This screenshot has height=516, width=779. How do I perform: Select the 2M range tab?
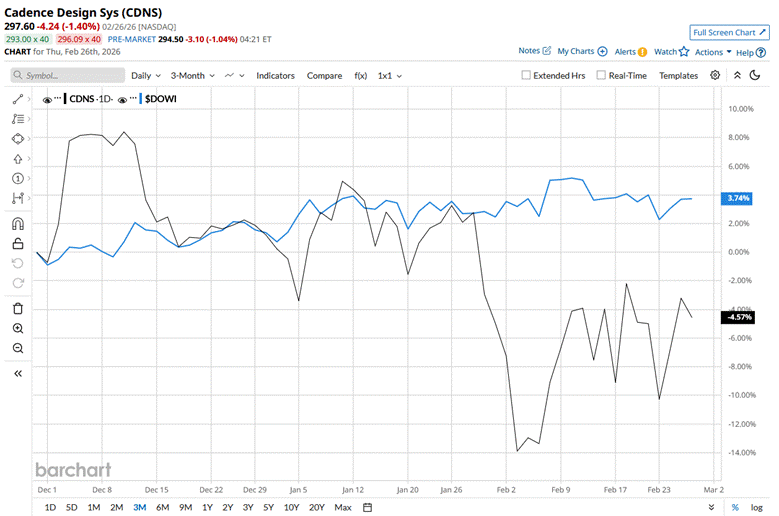(x=117, y=508)
